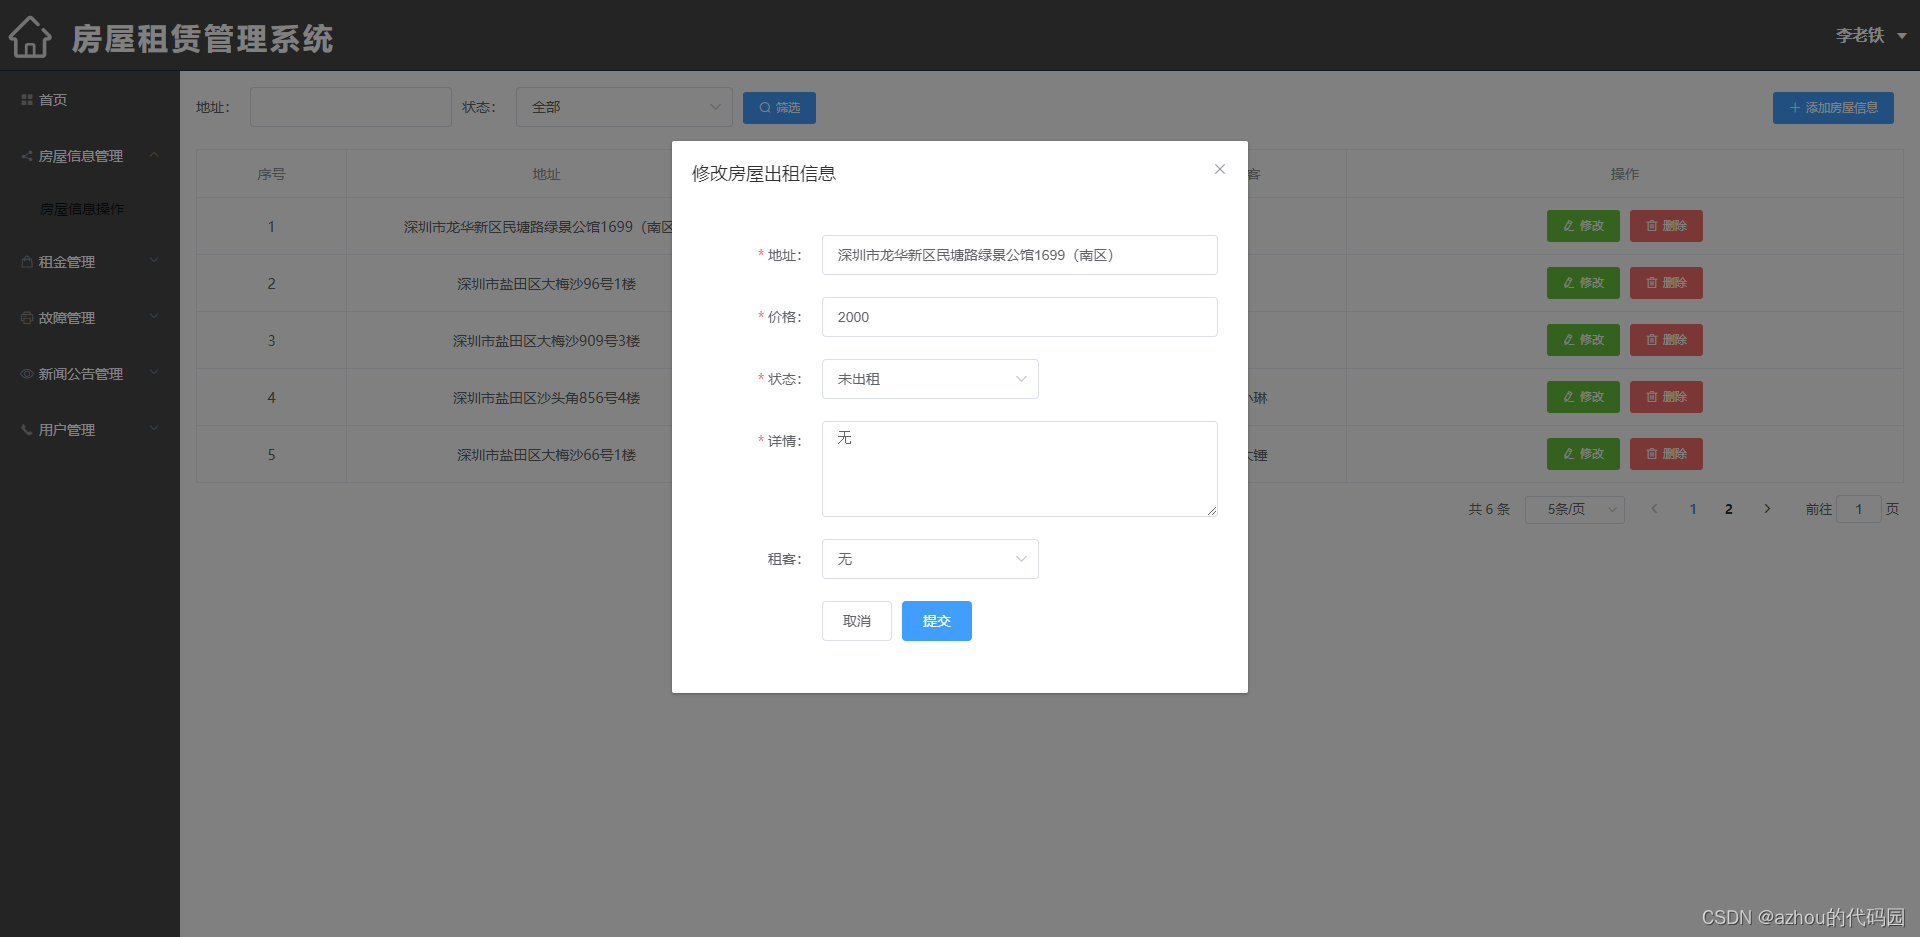1920x937 pixels.
Task: Open the 李老铁 user dropdown arrow
Action: click(x=1902, y=36)
